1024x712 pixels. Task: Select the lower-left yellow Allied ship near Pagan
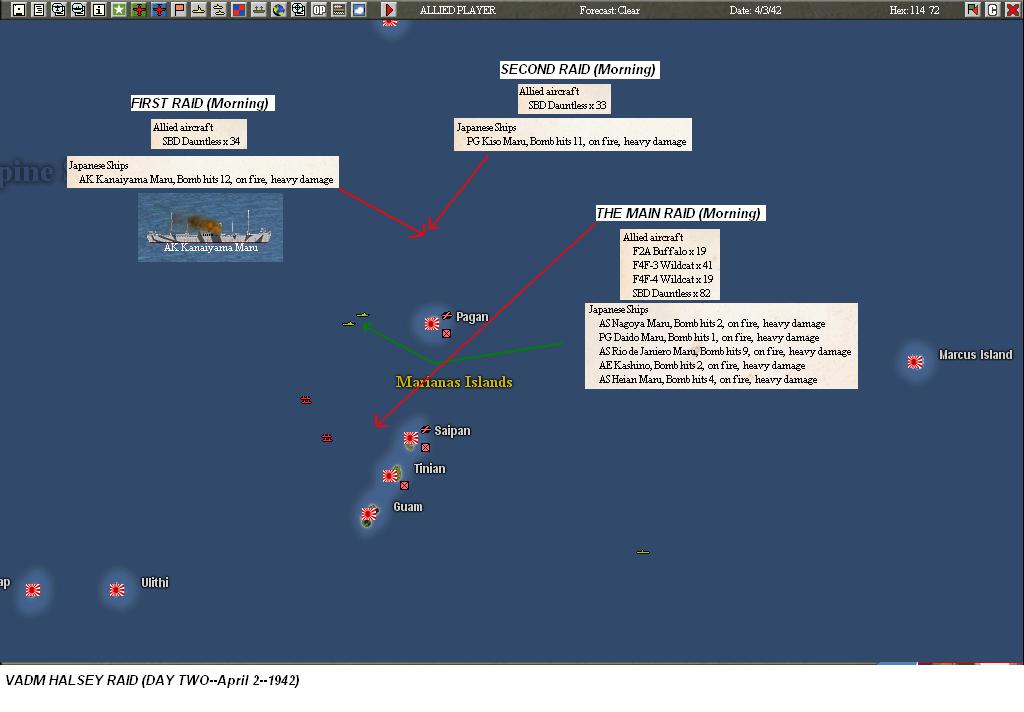349,323
